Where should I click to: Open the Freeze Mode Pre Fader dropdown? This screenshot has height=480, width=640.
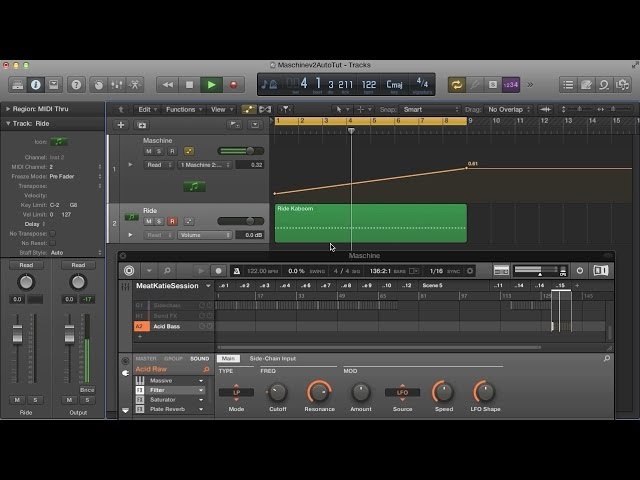(75, 176)
